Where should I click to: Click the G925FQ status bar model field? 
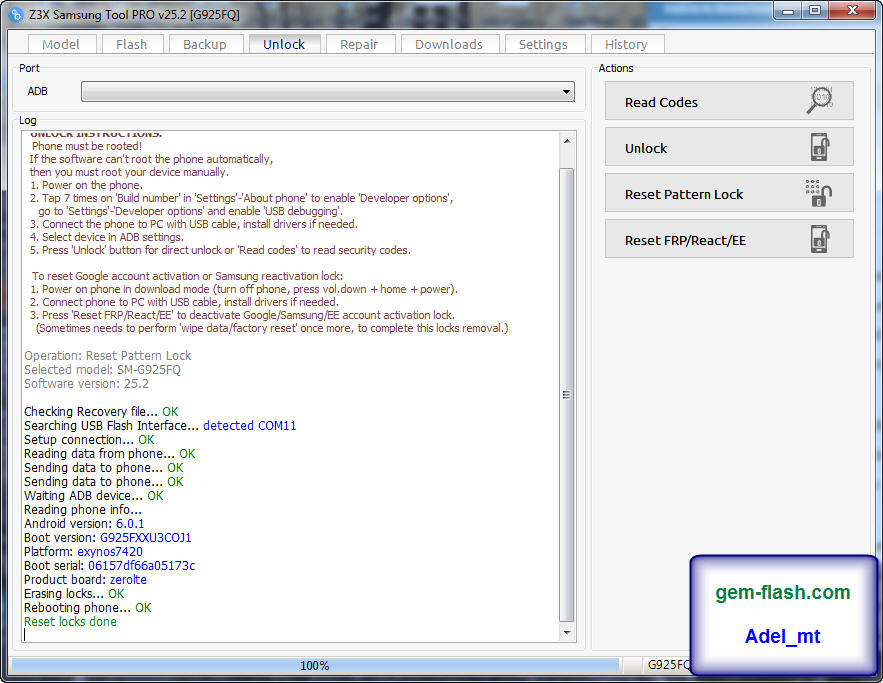668,665
